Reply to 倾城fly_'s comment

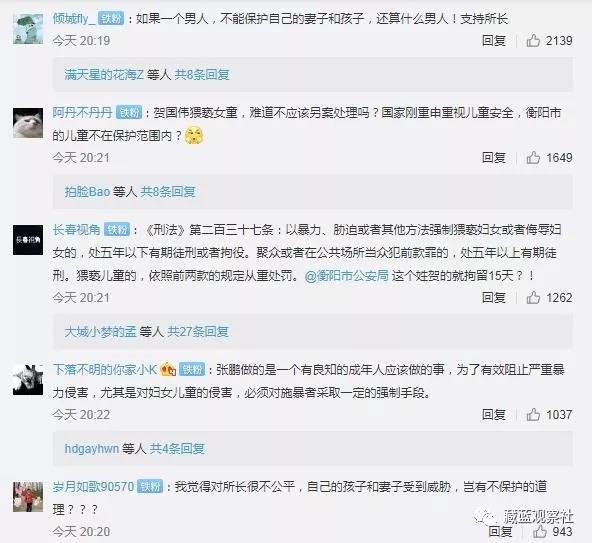(493, 40)
